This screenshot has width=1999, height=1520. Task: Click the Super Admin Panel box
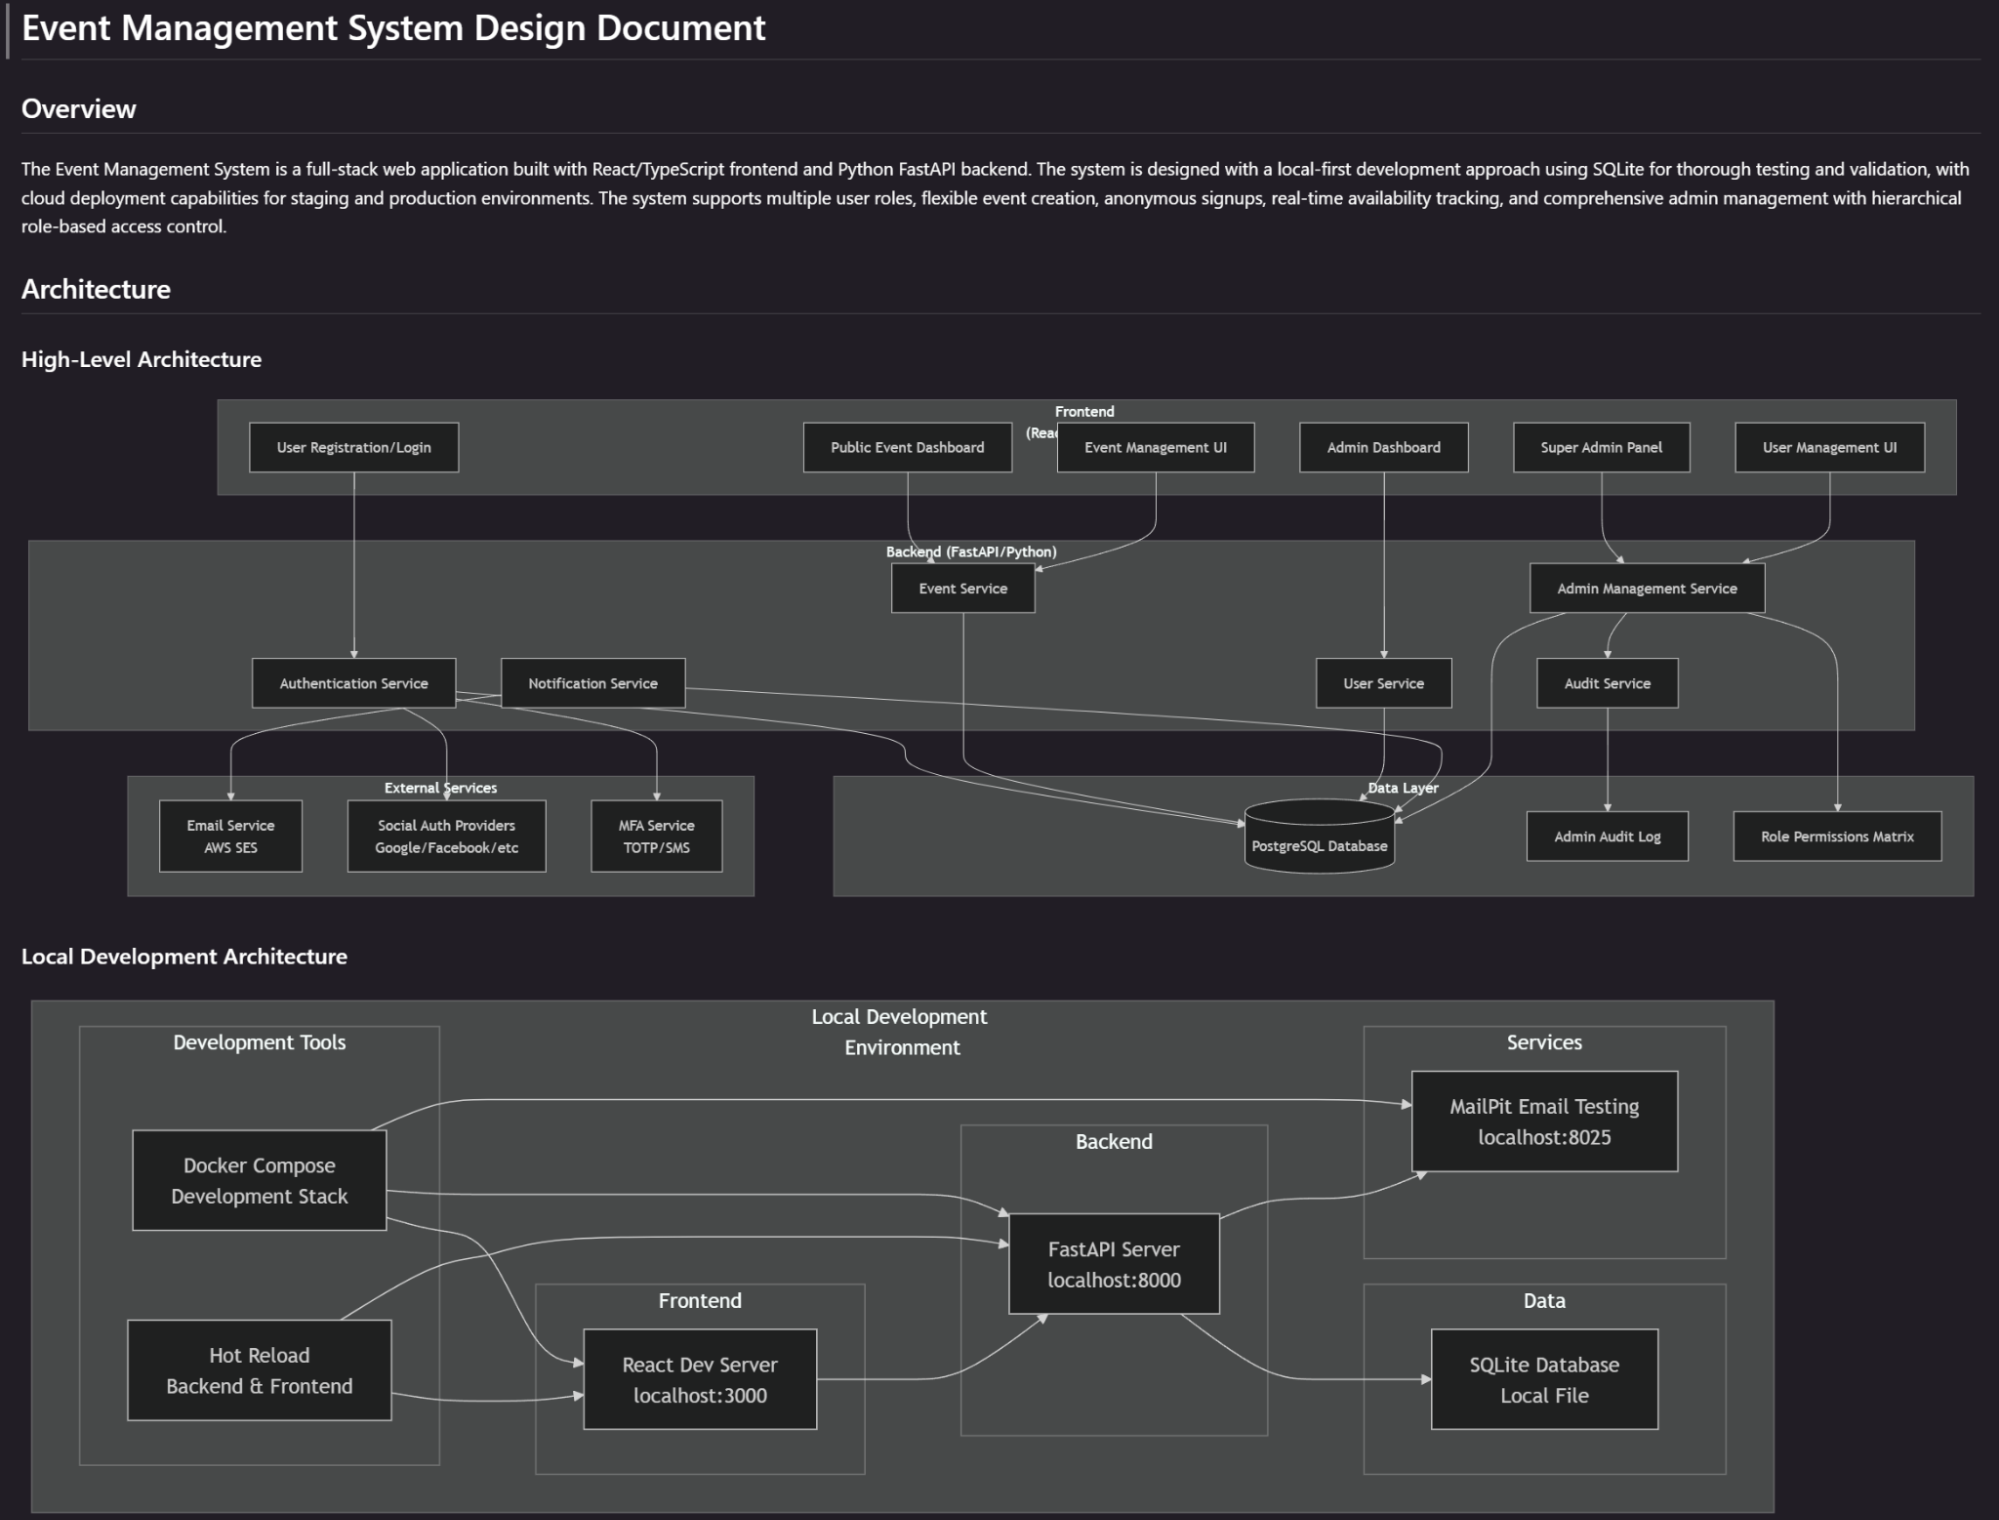tap(1601, 447)
